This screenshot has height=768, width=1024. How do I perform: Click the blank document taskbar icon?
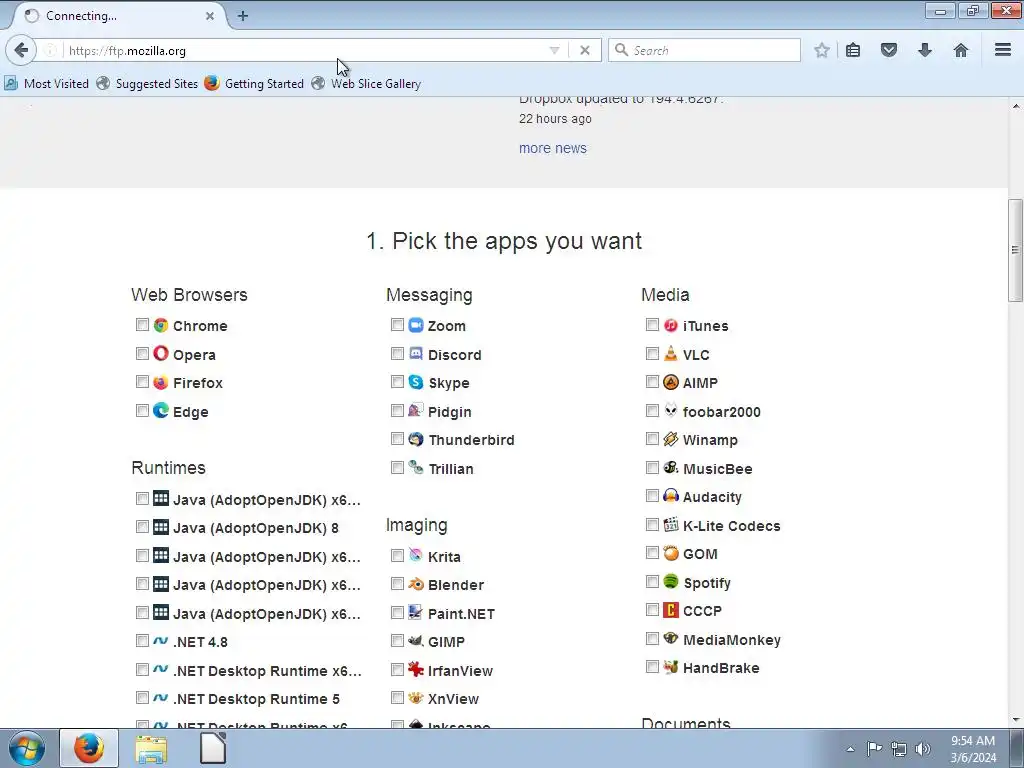(213, 748)
